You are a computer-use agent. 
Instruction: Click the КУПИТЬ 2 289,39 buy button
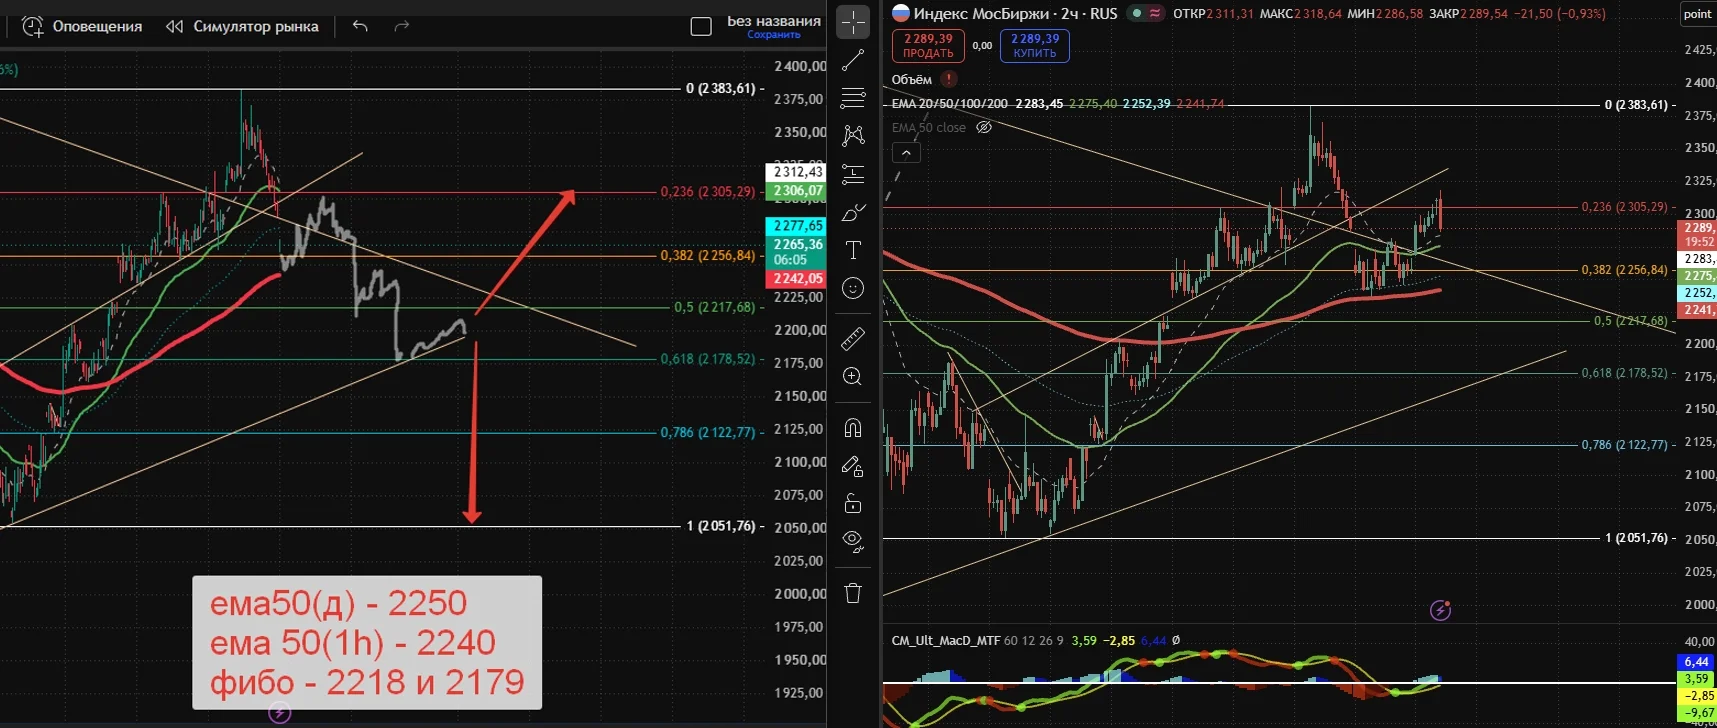[1035, 46]
